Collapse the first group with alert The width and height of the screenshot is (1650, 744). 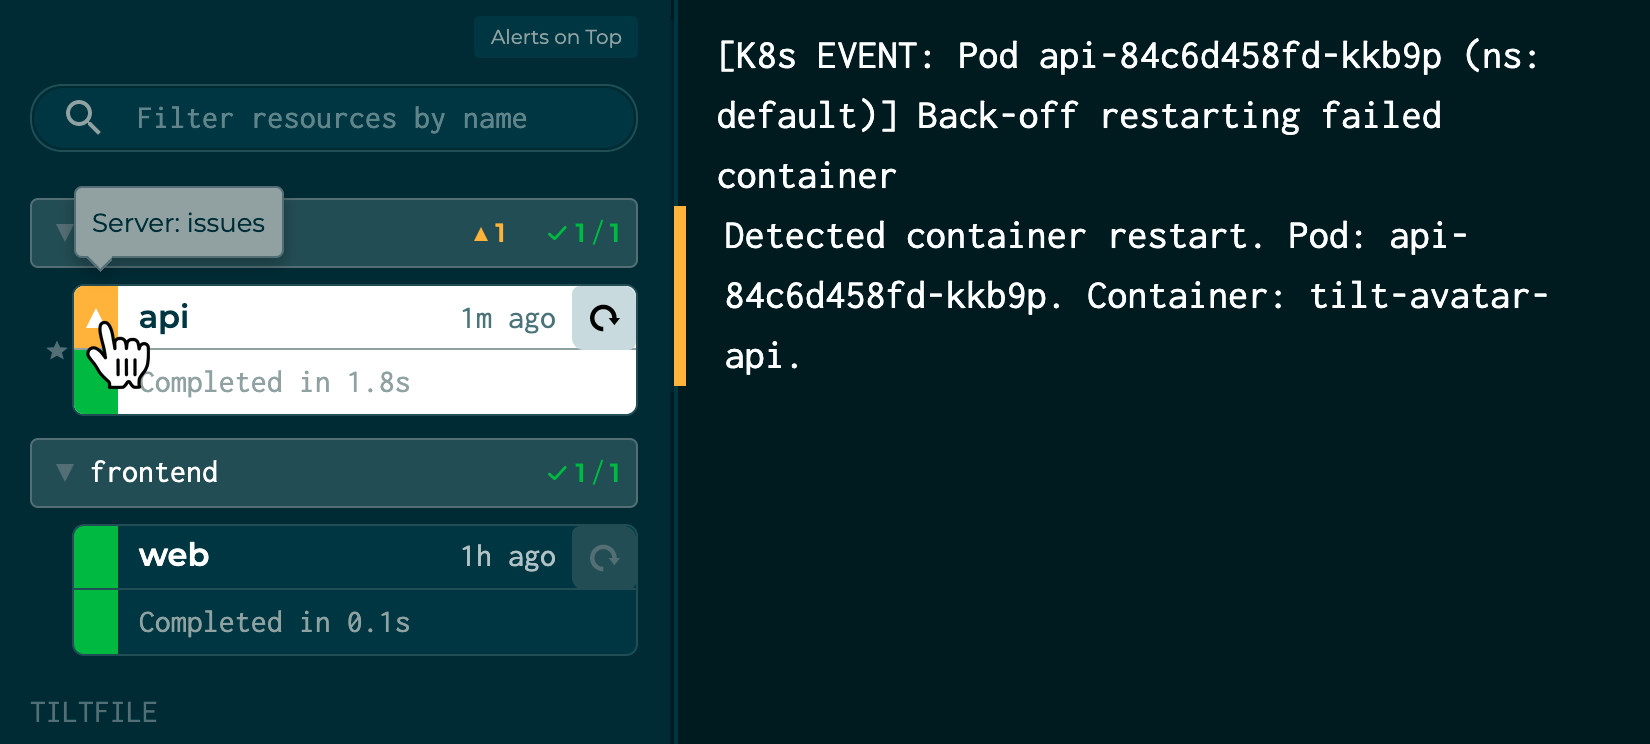click(x=64, y=233)
